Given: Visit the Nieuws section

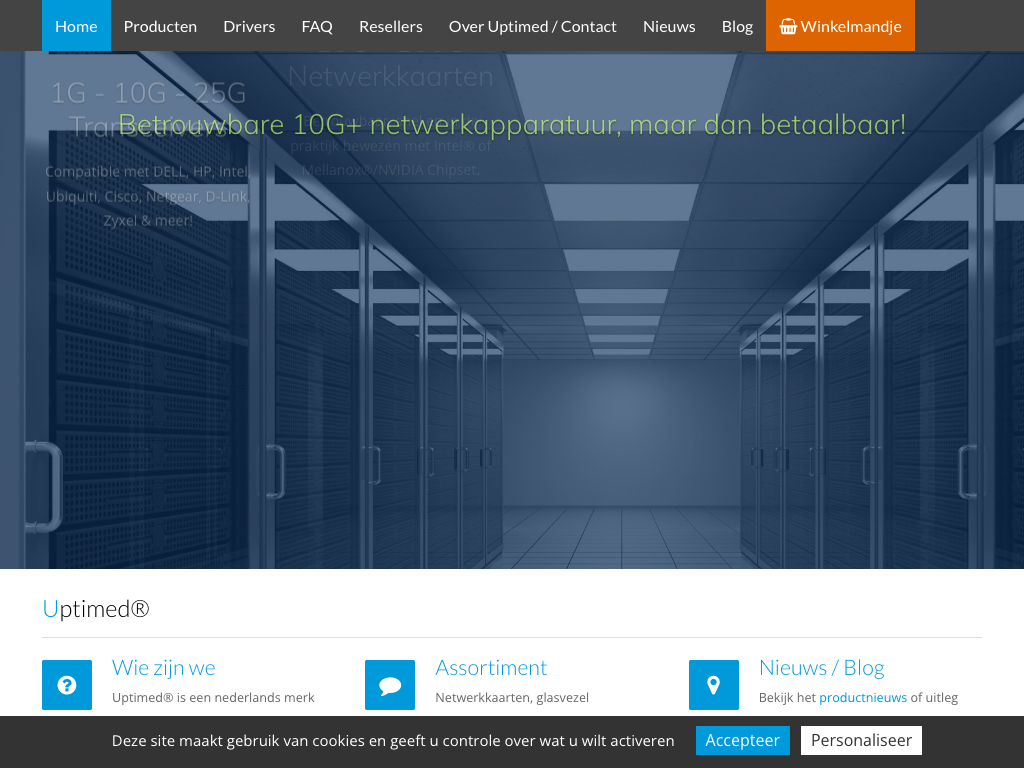Looking at the screenshot, I should pos(669,25).
